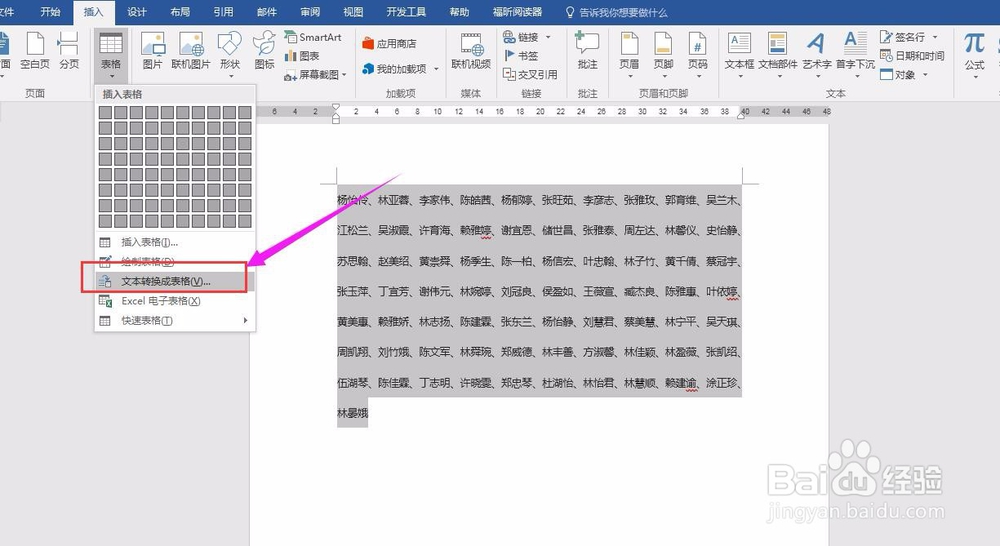Viewport: 1000px width, 546px height.
Task: Open 文档部件 quick parts
Action: (777, 54)
